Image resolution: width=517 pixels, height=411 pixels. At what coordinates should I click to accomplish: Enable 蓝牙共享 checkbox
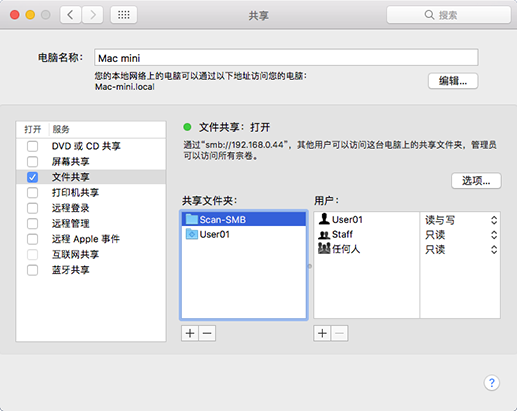click(x=32, y=270)
